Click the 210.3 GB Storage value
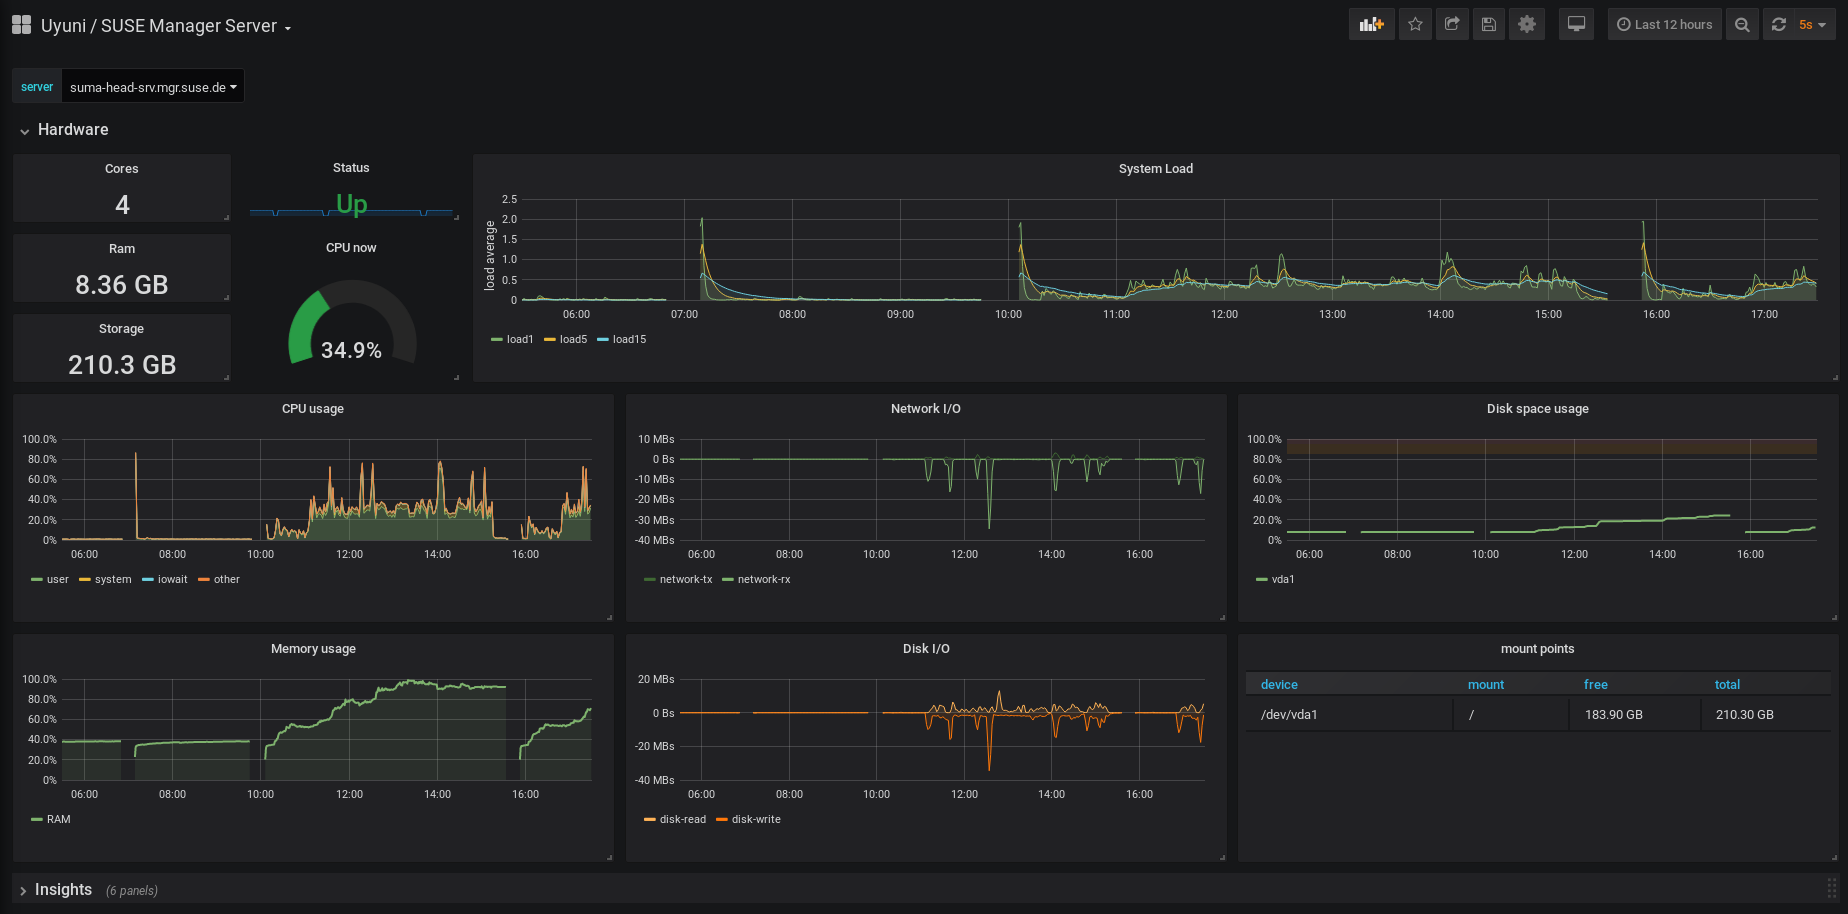The height and width of the screenshot is (914, 1848). pos(122,365)
